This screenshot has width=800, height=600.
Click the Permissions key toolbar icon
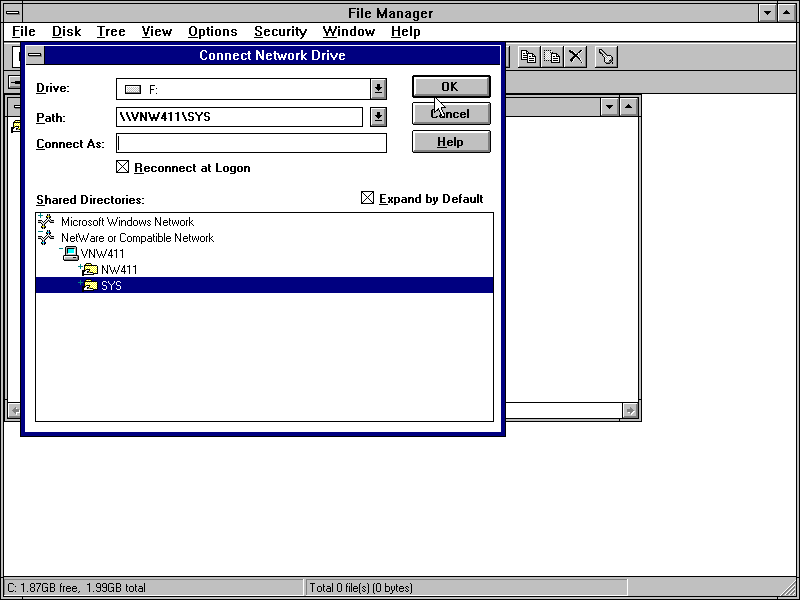click(x=606, y=57)
